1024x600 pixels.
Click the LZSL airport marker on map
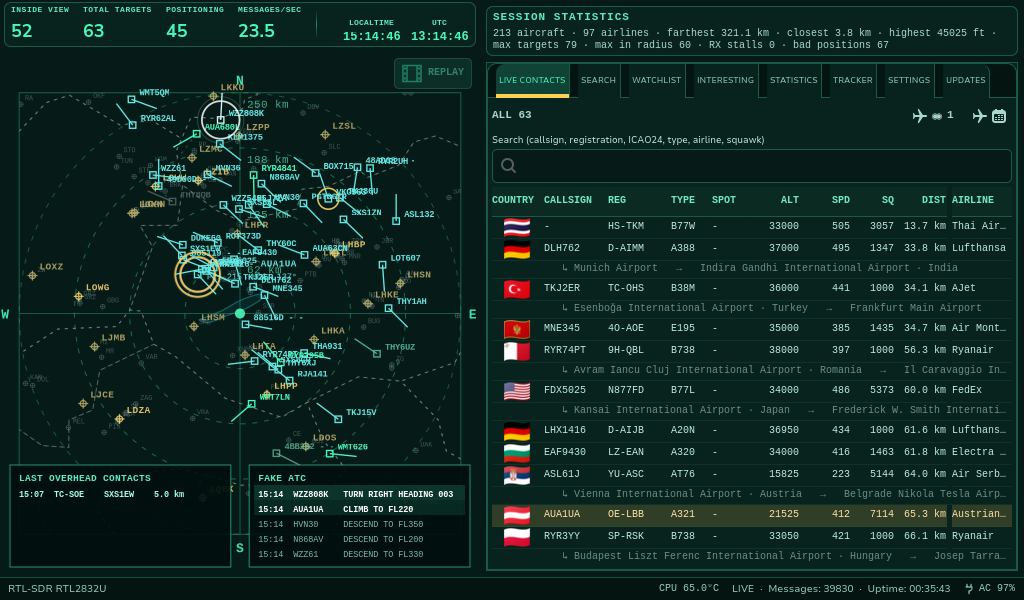click(x=325, y=135)
